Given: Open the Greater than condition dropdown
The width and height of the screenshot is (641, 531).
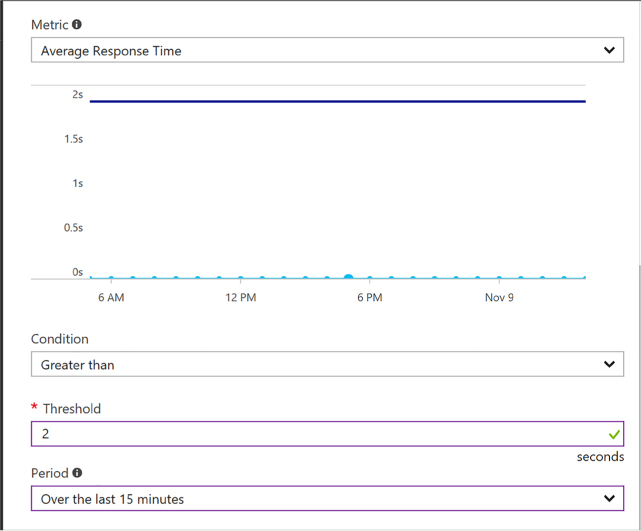Looking at the screenshot, I should pyautogui.click(x=327, y=364).
